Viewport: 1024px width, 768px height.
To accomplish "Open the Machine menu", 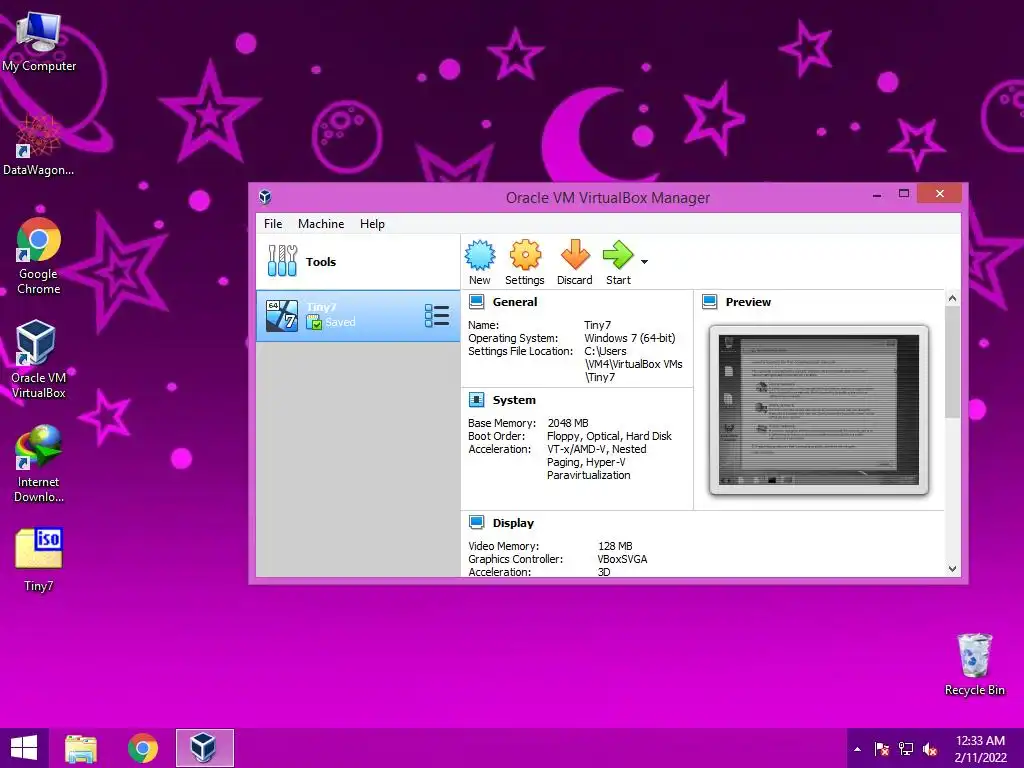I will coord(321,223).
